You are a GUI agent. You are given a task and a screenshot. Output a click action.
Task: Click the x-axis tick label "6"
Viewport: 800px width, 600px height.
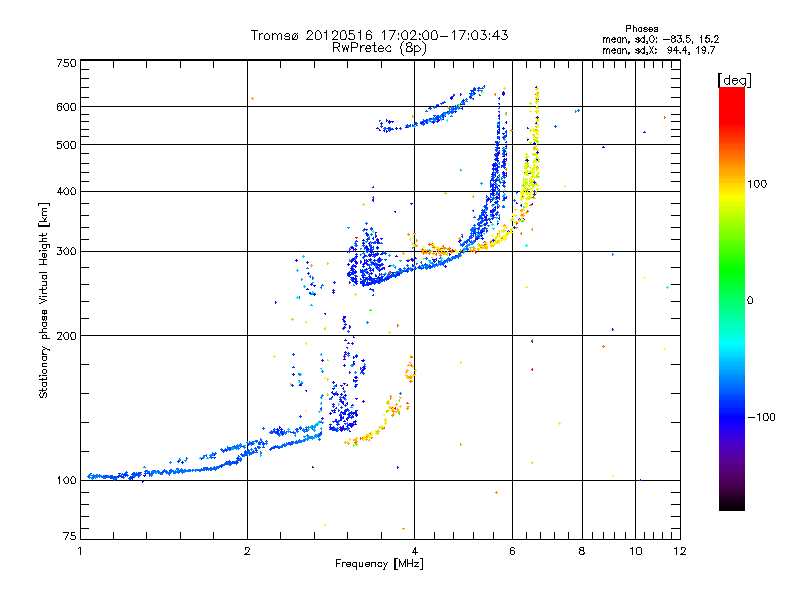point(512,551)
